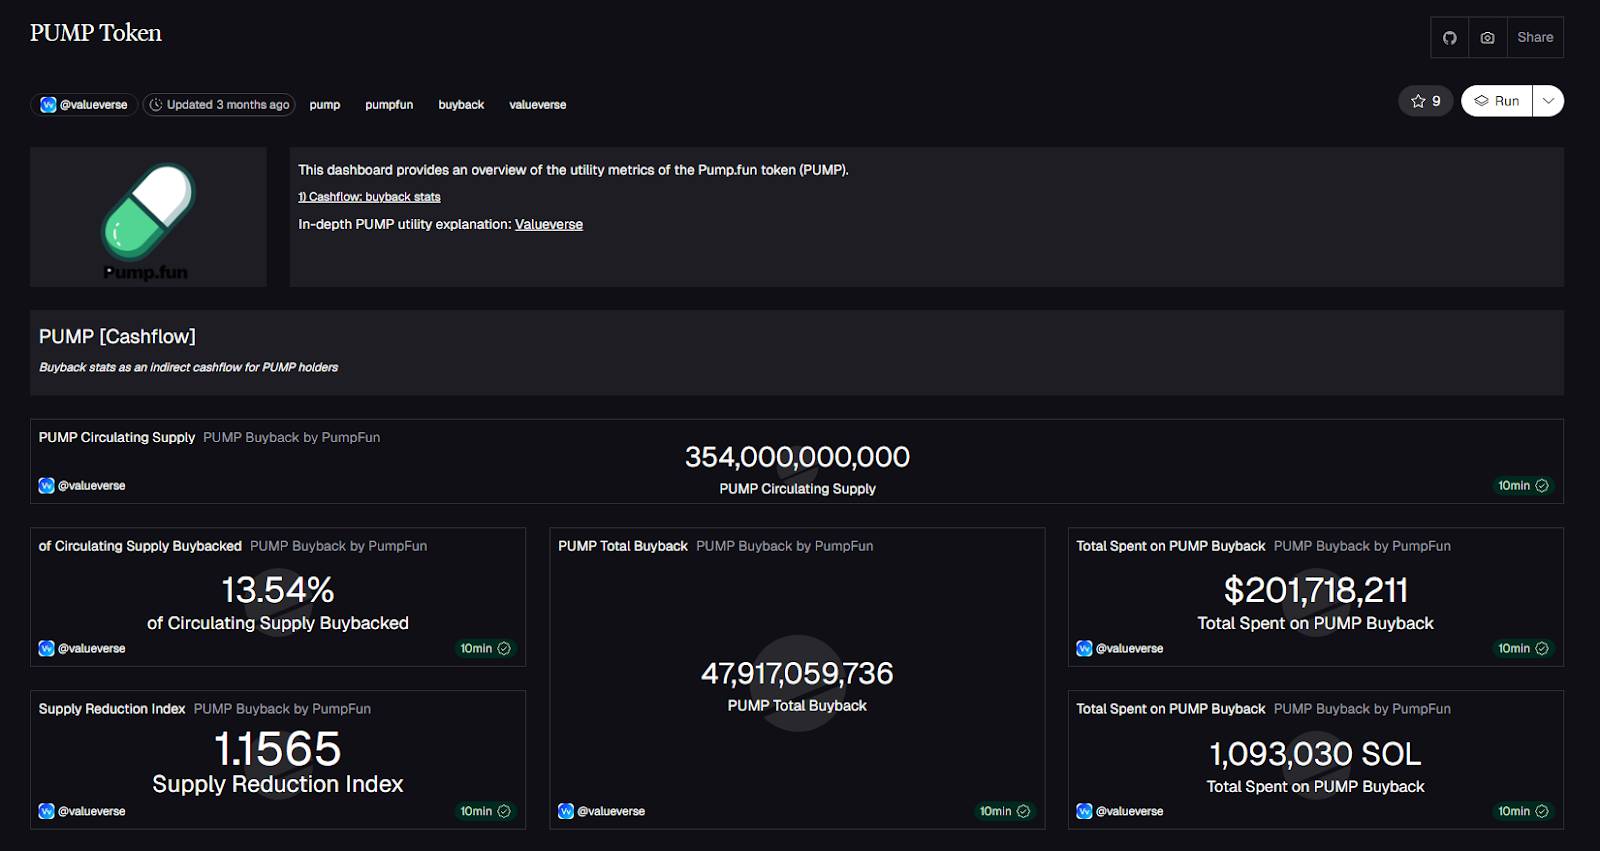Click the valueverse avatar in PUMP Total Buyback panel

pos(566,811)
